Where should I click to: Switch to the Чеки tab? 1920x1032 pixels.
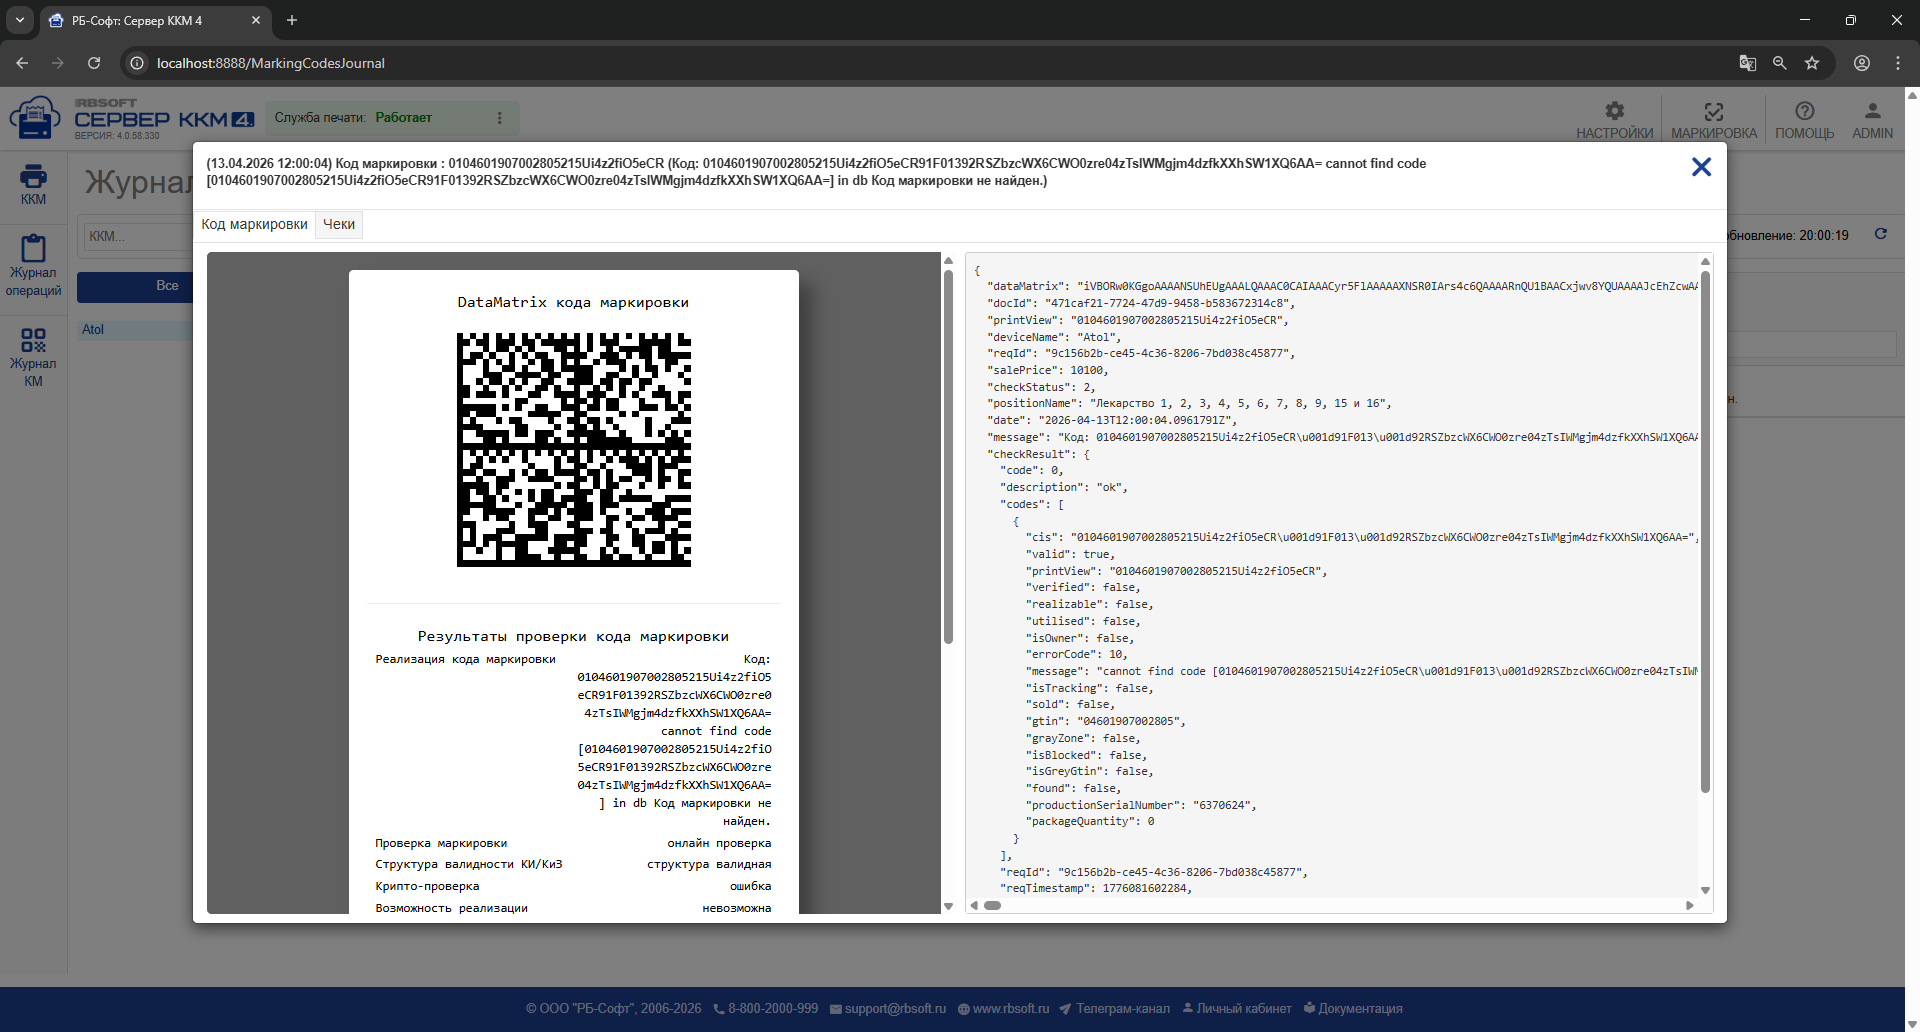pos(339,224)
